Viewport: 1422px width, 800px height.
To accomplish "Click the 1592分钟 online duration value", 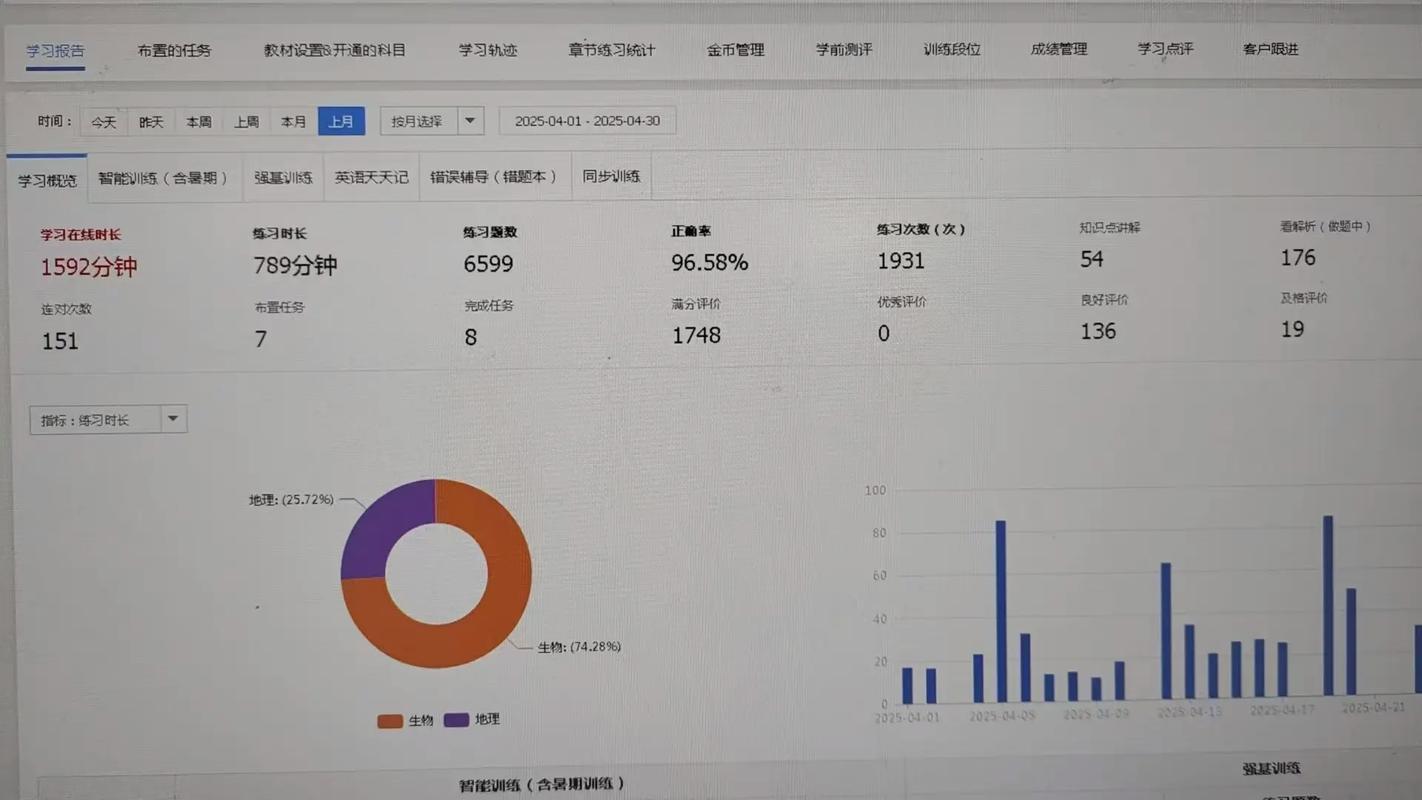I will pyautogui.click(x=89, y=267).
